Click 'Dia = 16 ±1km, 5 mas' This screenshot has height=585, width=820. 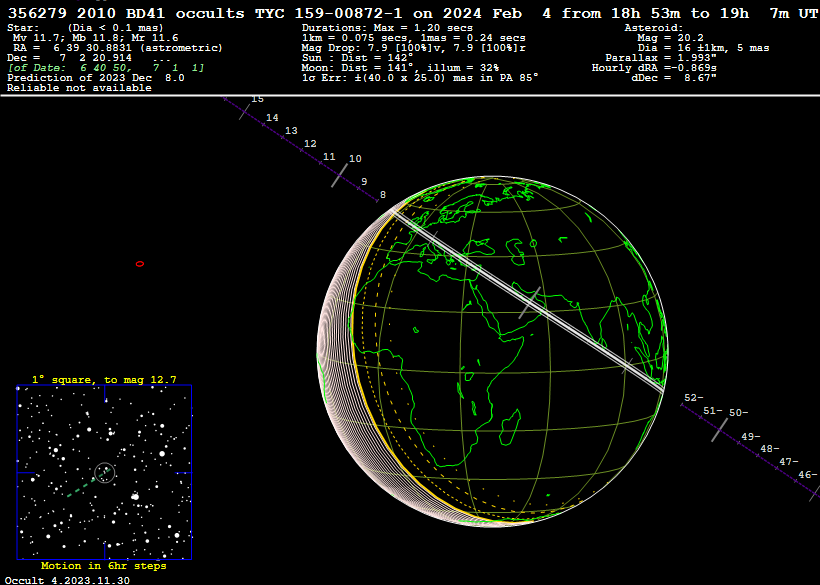(703, 48)
